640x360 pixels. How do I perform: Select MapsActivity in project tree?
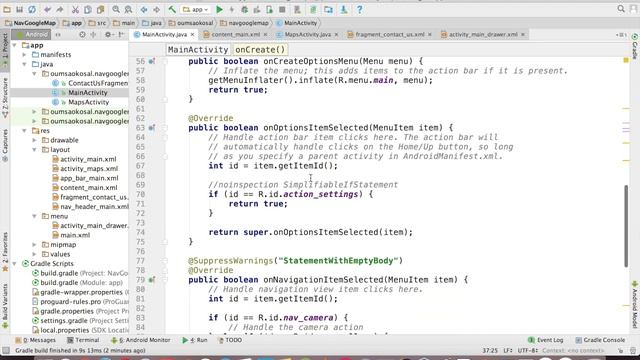tap(88, 102)
